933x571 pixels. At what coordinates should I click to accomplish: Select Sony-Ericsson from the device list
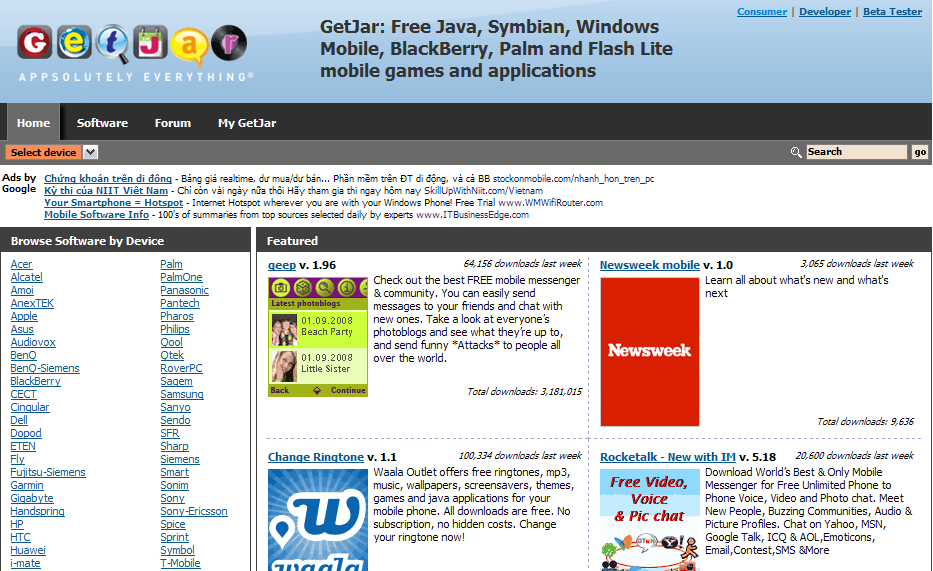[x=194, y=511]
